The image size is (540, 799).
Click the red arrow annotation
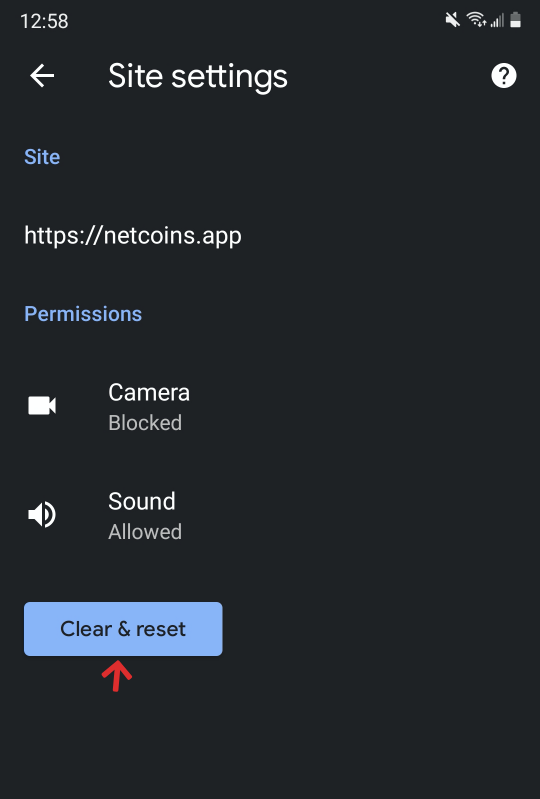coord(117,676)
